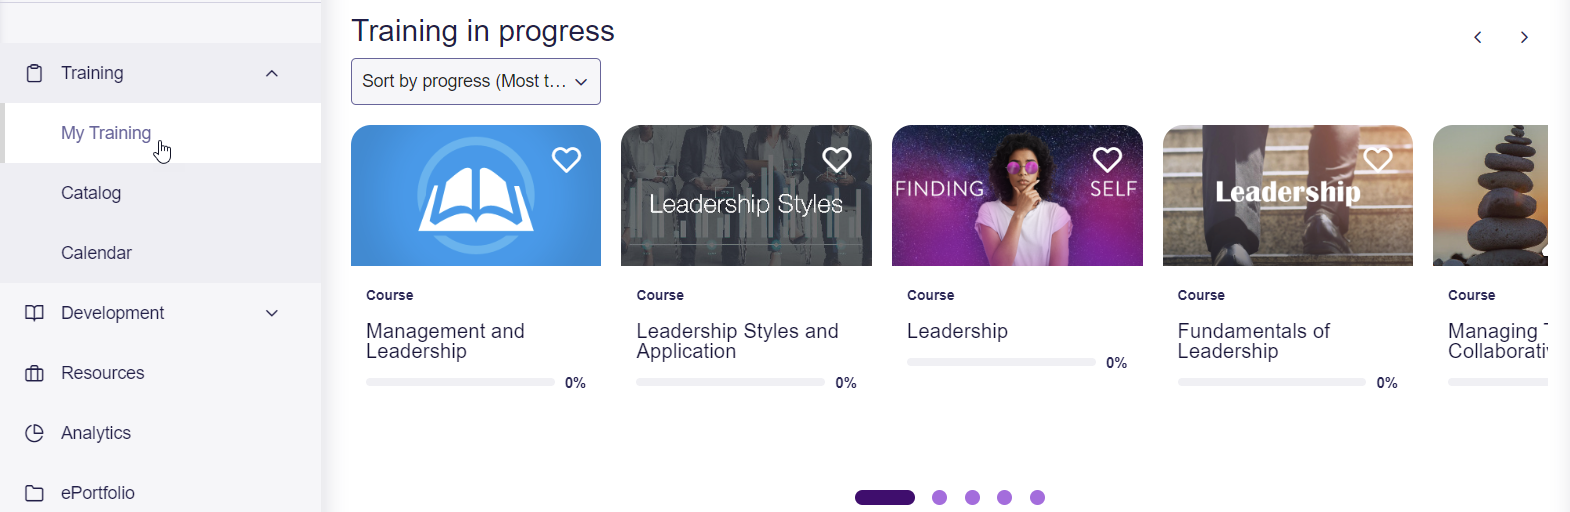Click the Analytics pie chart icon
This screenshot has width=1570, height=512.
click(34, 433)
